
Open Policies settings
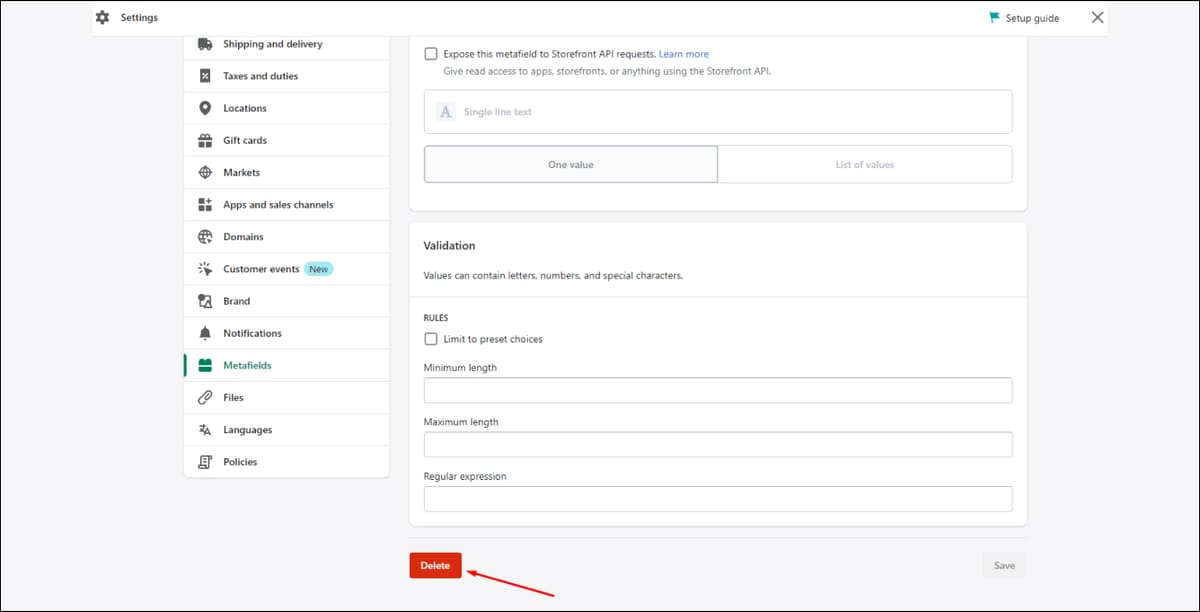click(x=286, y=462)
